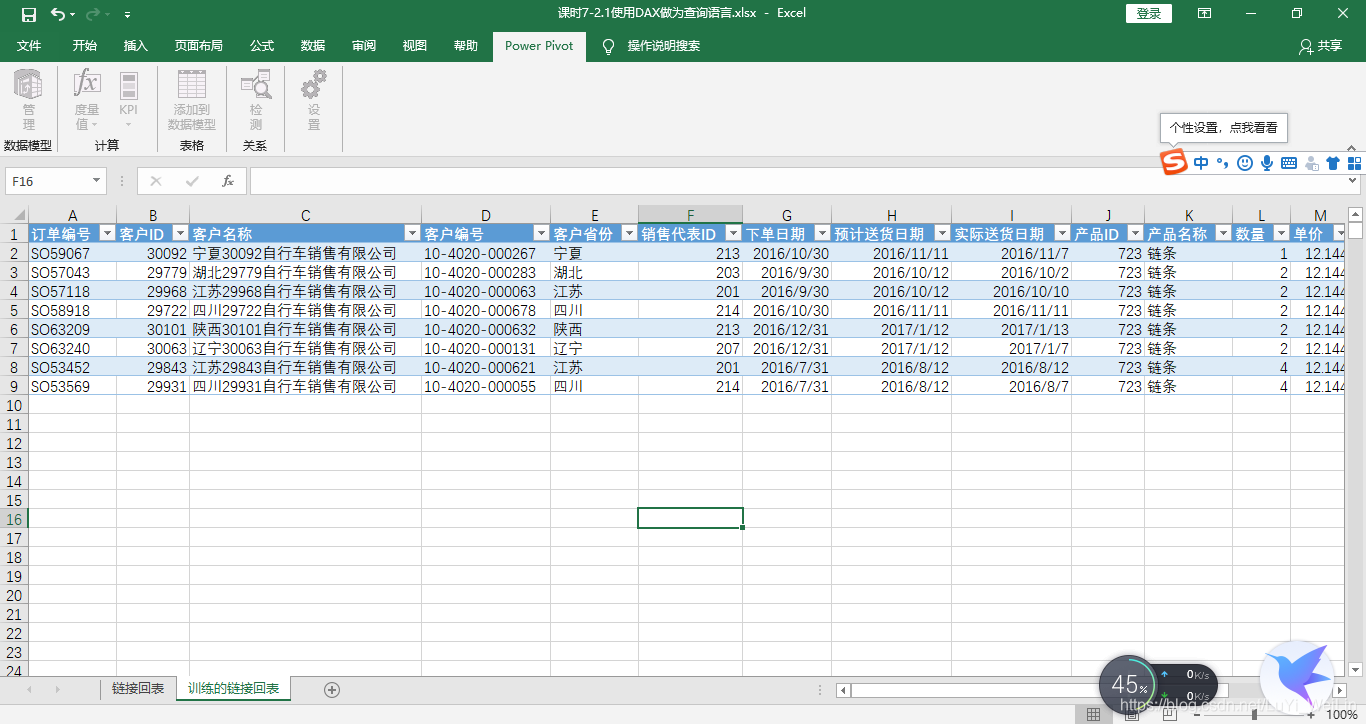Add a new sheet with plus icon
1366x724 pixels.
(332, 689)
